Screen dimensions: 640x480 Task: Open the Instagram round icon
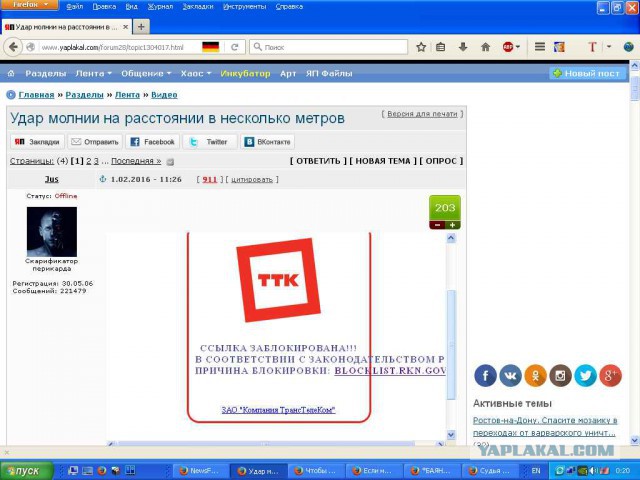(560, 376)
